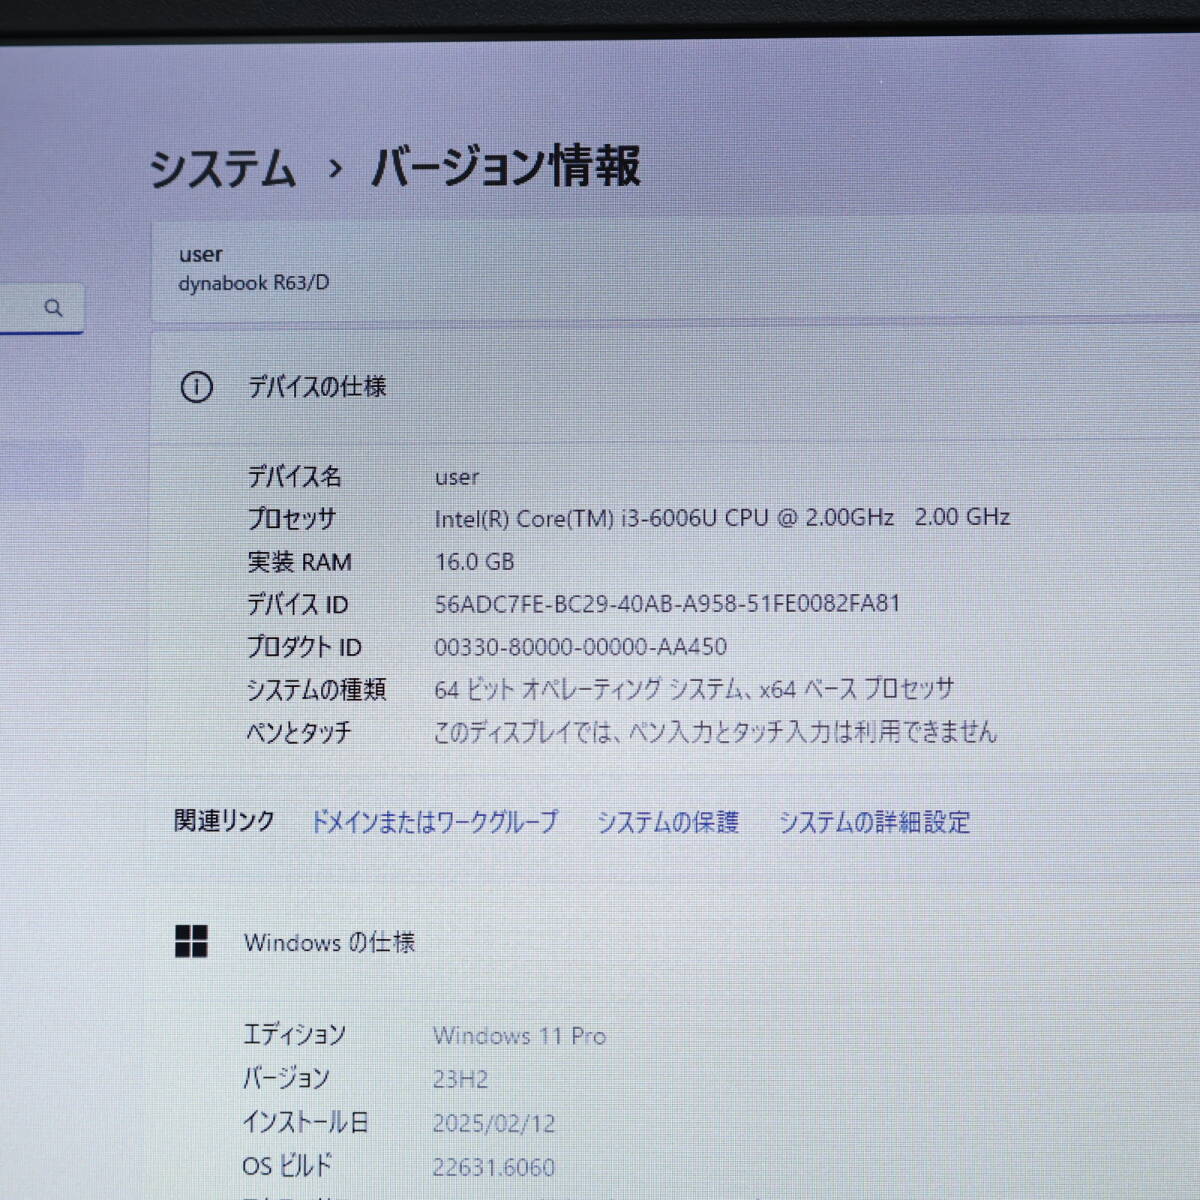Image resolution: width=1200 pixels, height=1200 pixels.
Task: Click the 関連リンク label
Action: [224, 821]
